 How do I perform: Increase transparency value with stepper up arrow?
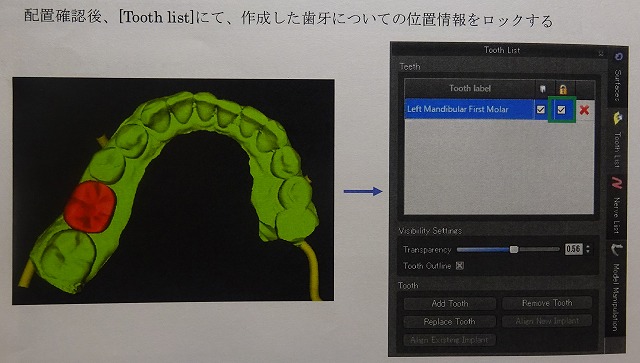click(588, 247)
